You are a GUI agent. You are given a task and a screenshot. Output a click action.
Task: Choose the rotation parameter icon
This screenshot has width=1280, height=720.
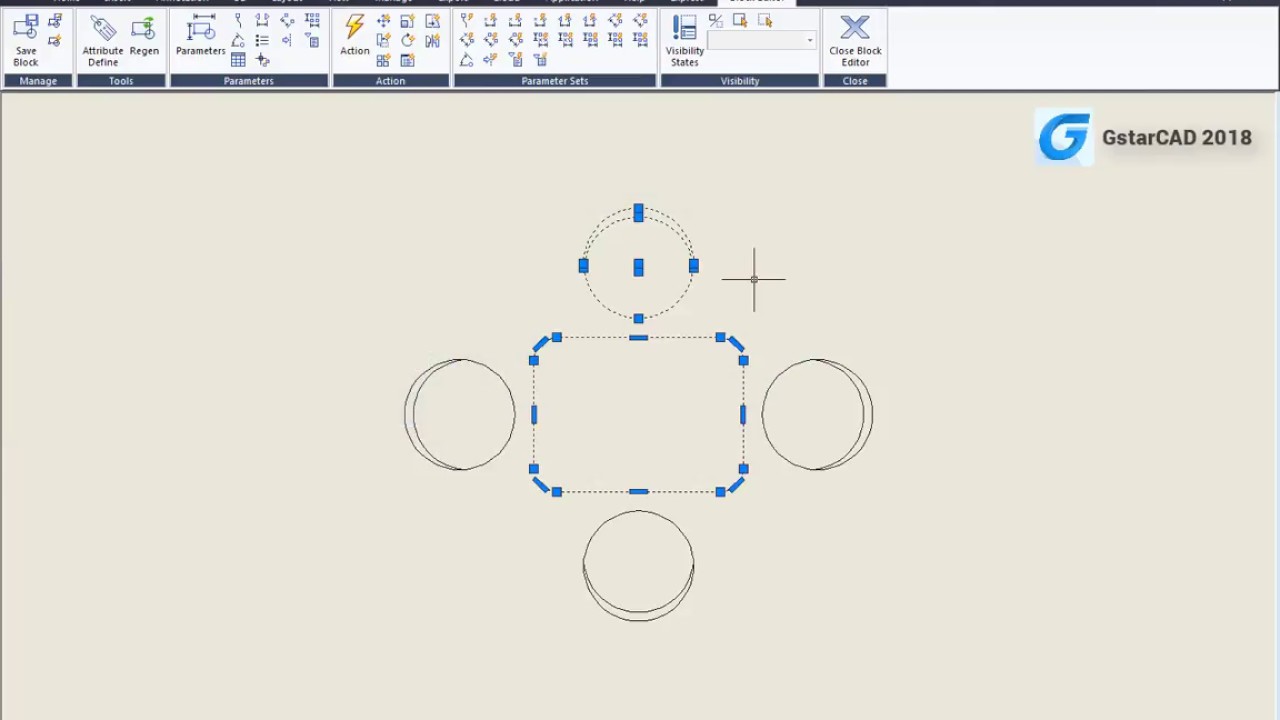pyautogui.click(x=238, y=41)
